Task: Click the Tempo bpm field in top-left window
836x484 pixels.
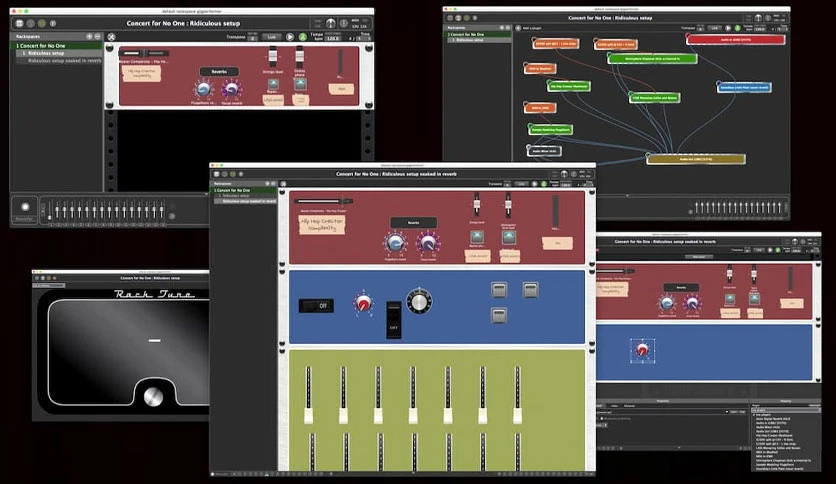Action: coord(333,38)
